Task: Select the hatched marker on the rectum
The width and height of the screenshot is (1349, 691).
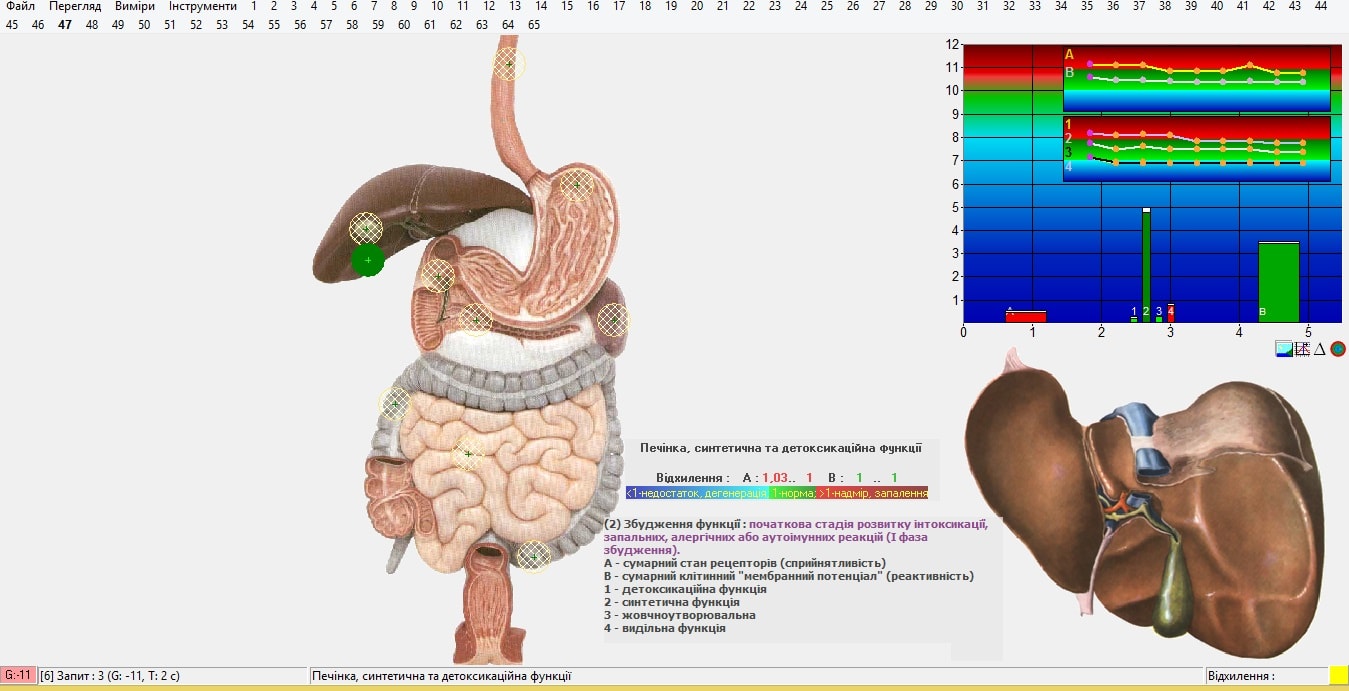Action: pyautogui.click(x=534, y=557)
